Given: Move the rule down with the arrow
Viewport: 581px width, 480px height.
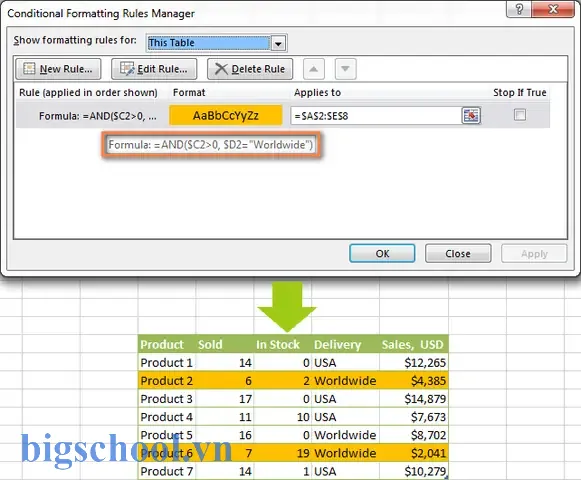Looking at the screenshot, I should [x=345, y=69].
